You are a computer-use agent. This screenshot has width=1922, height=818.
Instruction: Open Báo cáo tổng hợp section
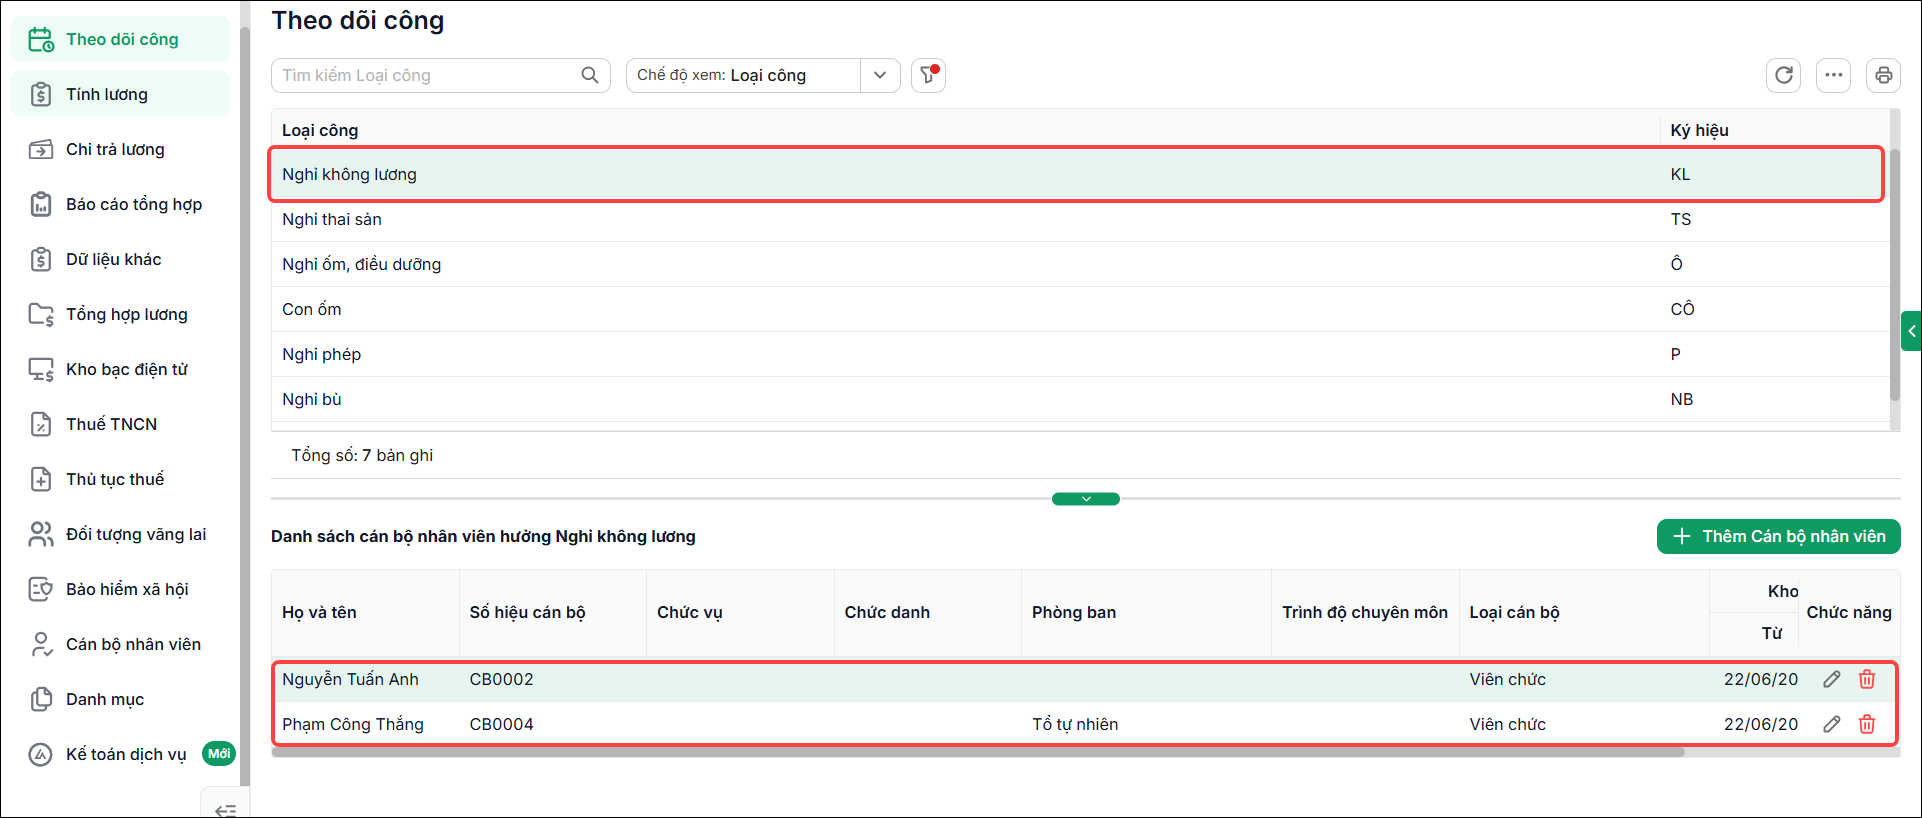(x=121, y=204)
